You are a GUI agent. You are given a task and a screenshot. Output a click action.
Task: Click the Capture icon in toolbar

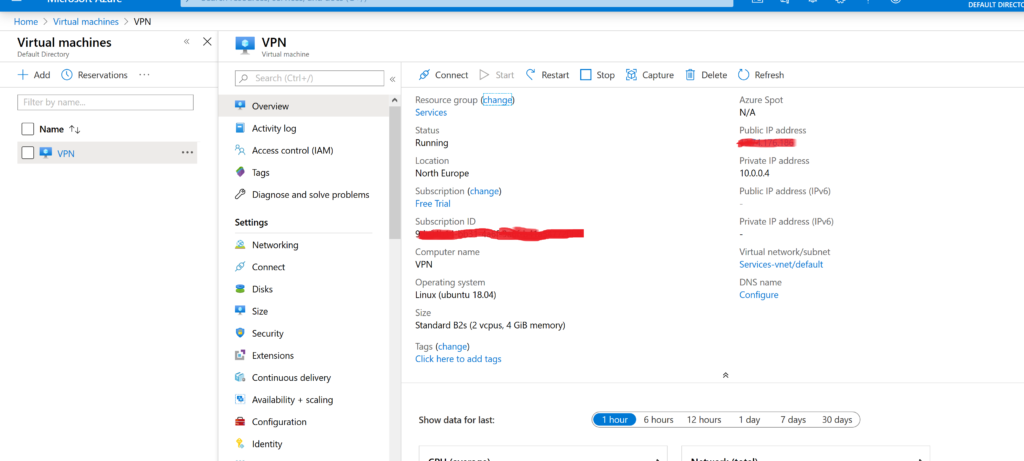point(632,75)
